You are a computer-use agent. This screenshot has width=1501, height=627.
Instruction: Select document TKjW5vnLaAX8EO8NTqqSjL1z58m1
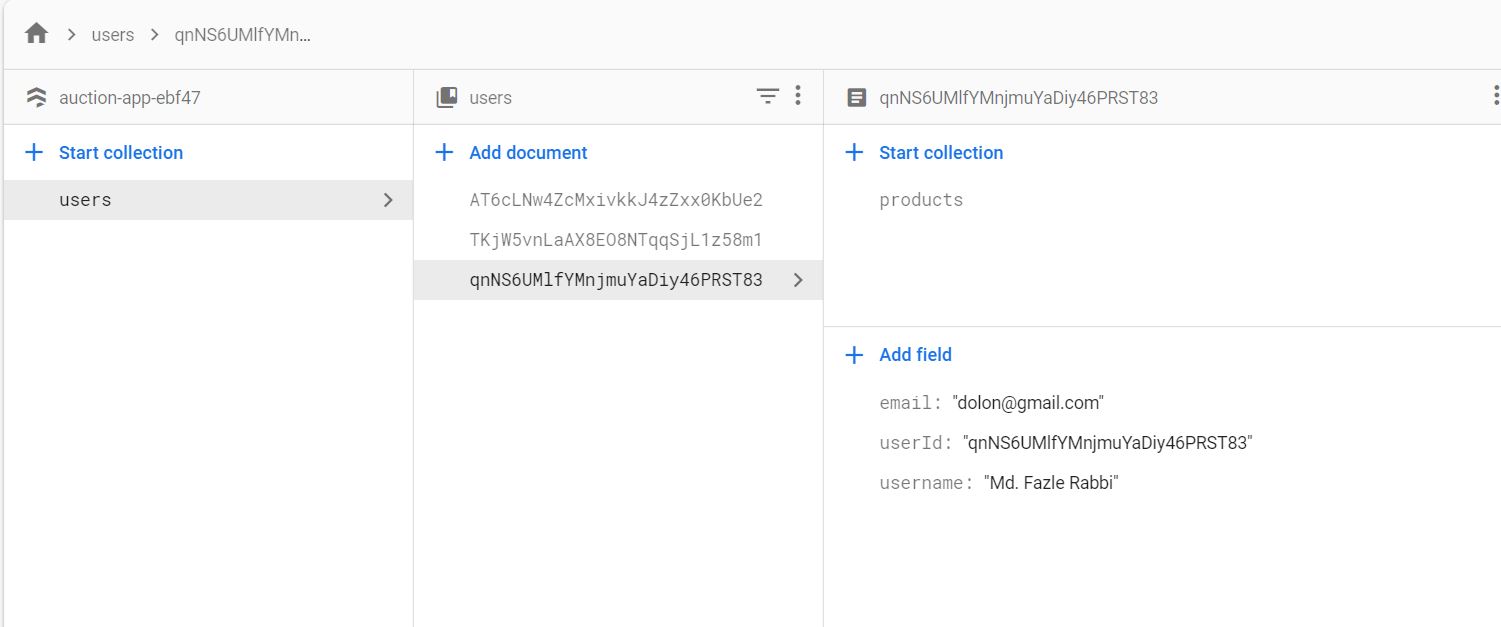point(616,240)
